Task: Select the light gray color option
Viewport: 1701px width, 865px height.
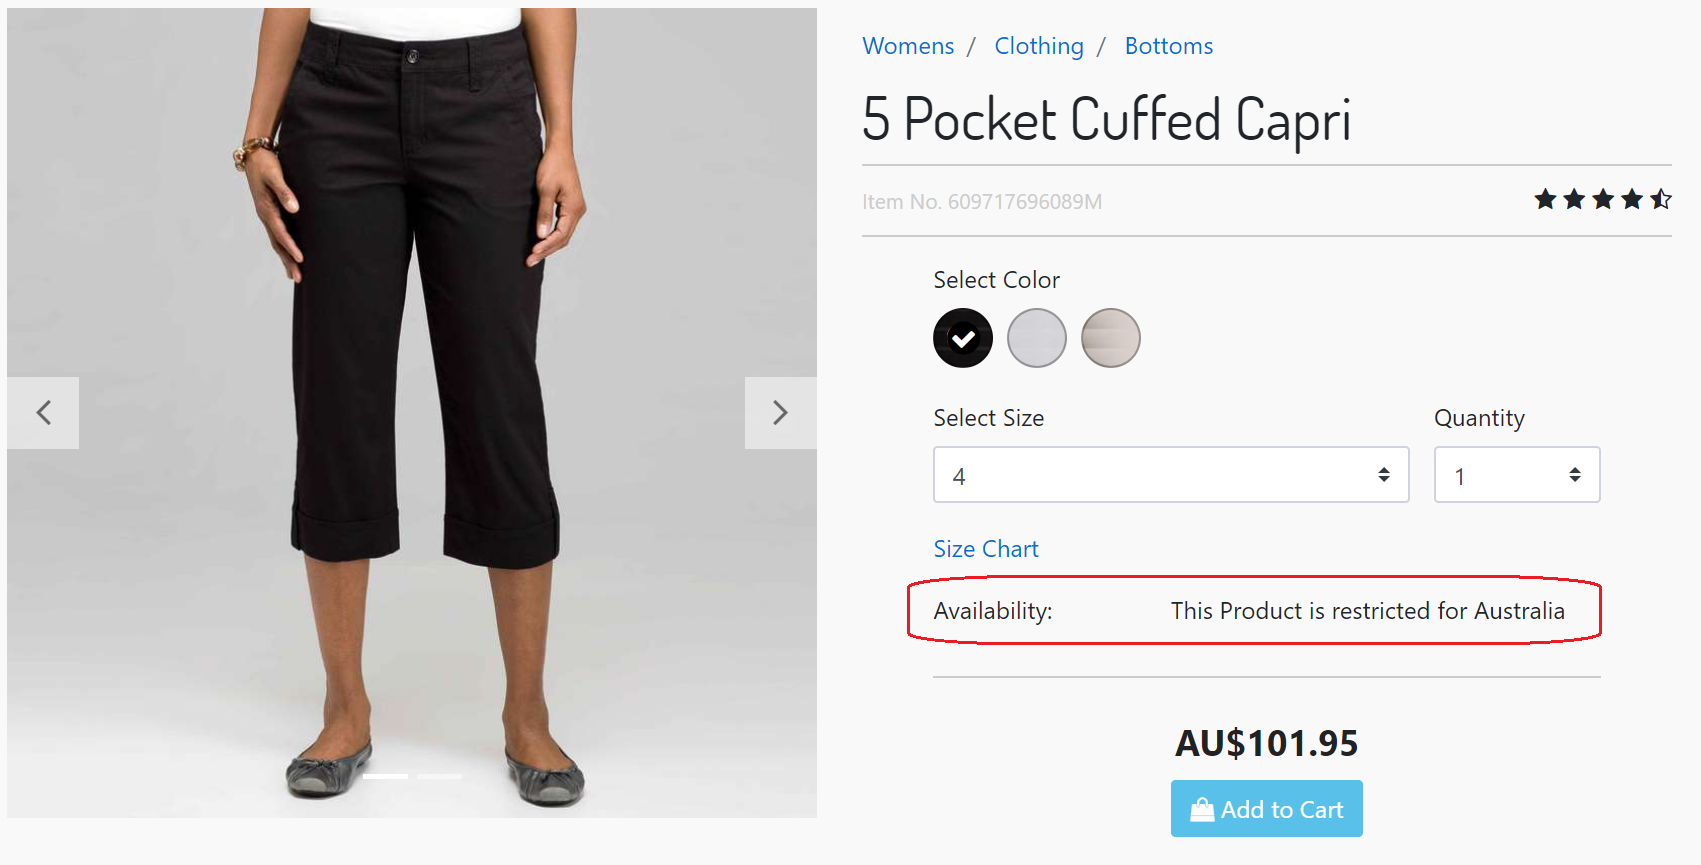Action: pos(1037,338)
